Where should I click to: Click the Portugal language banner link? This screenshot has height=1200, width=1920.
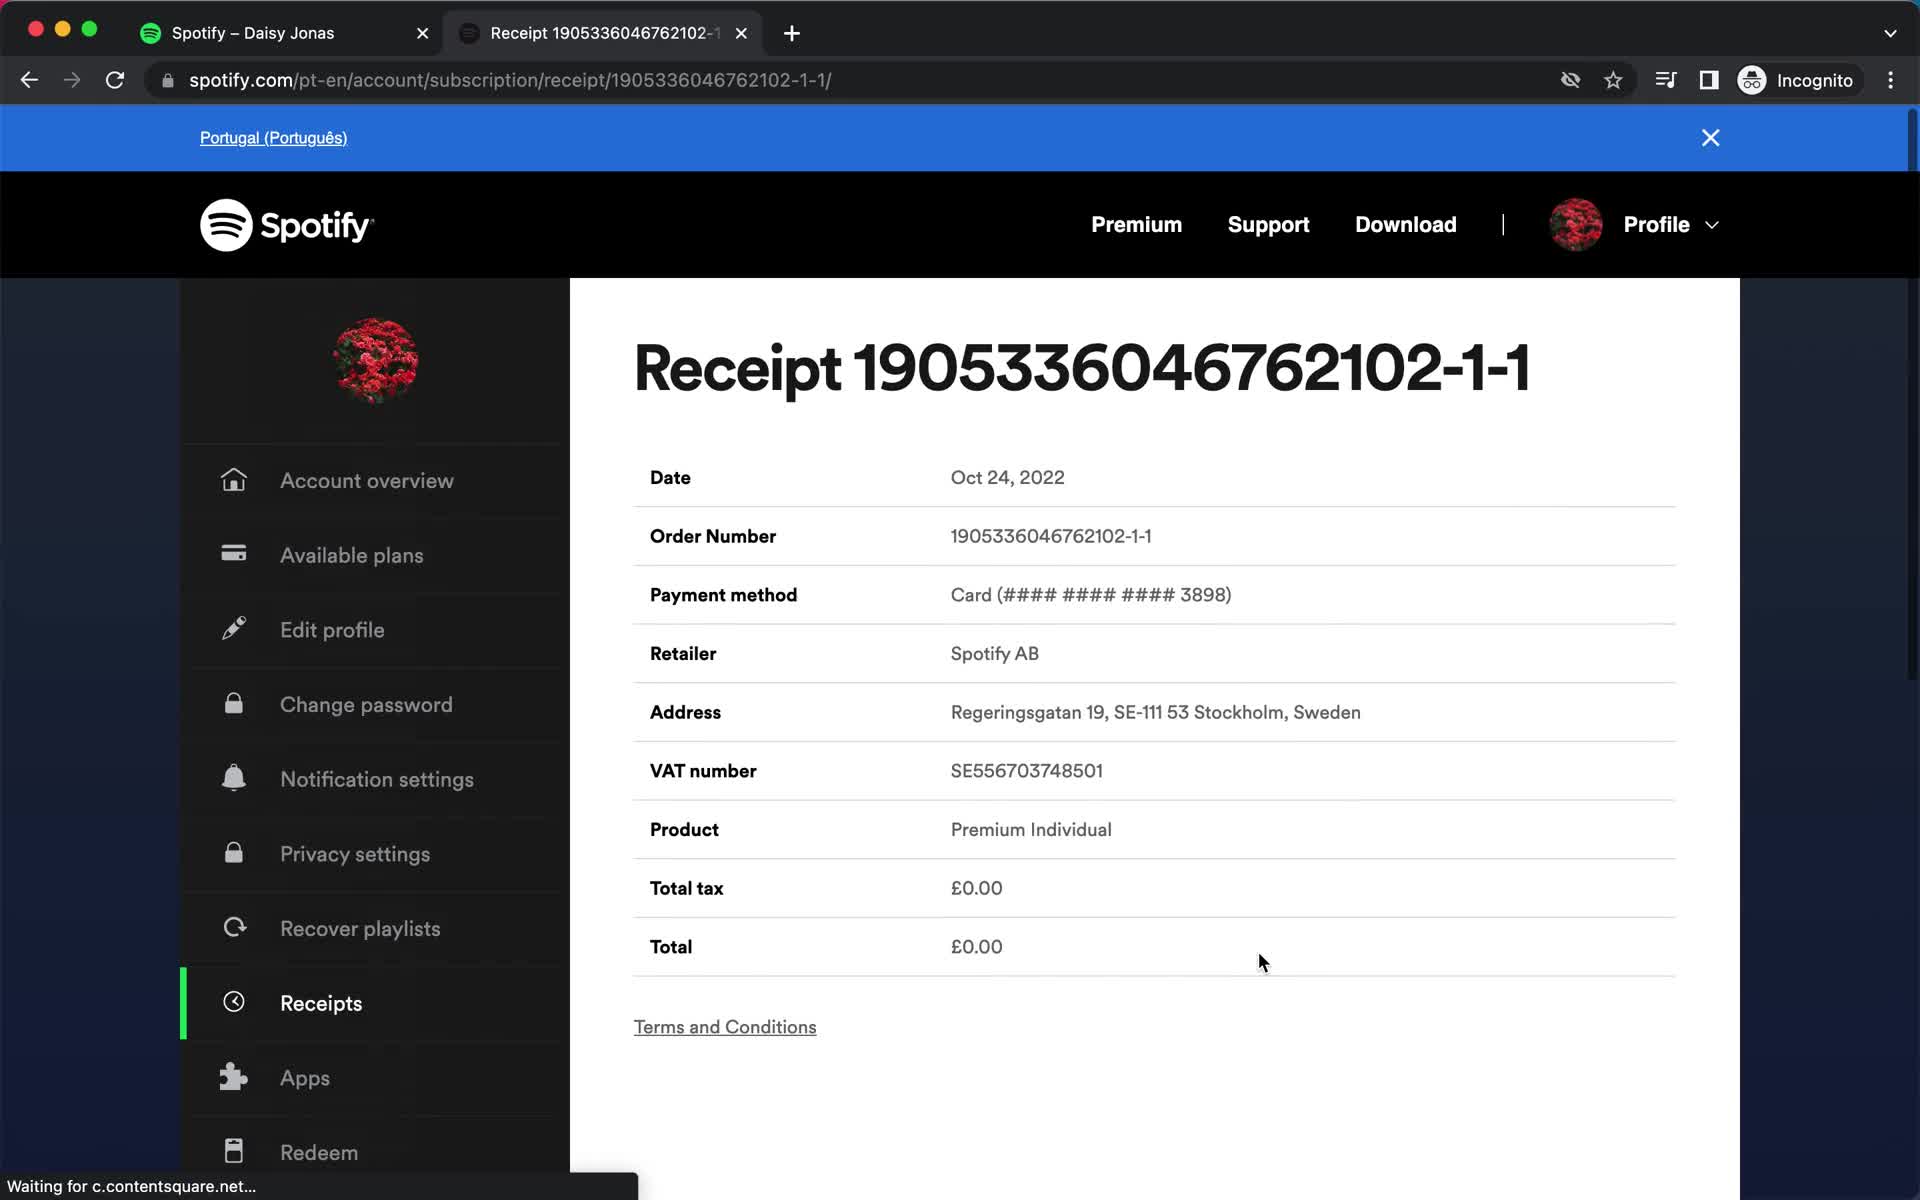pos(272,137)
